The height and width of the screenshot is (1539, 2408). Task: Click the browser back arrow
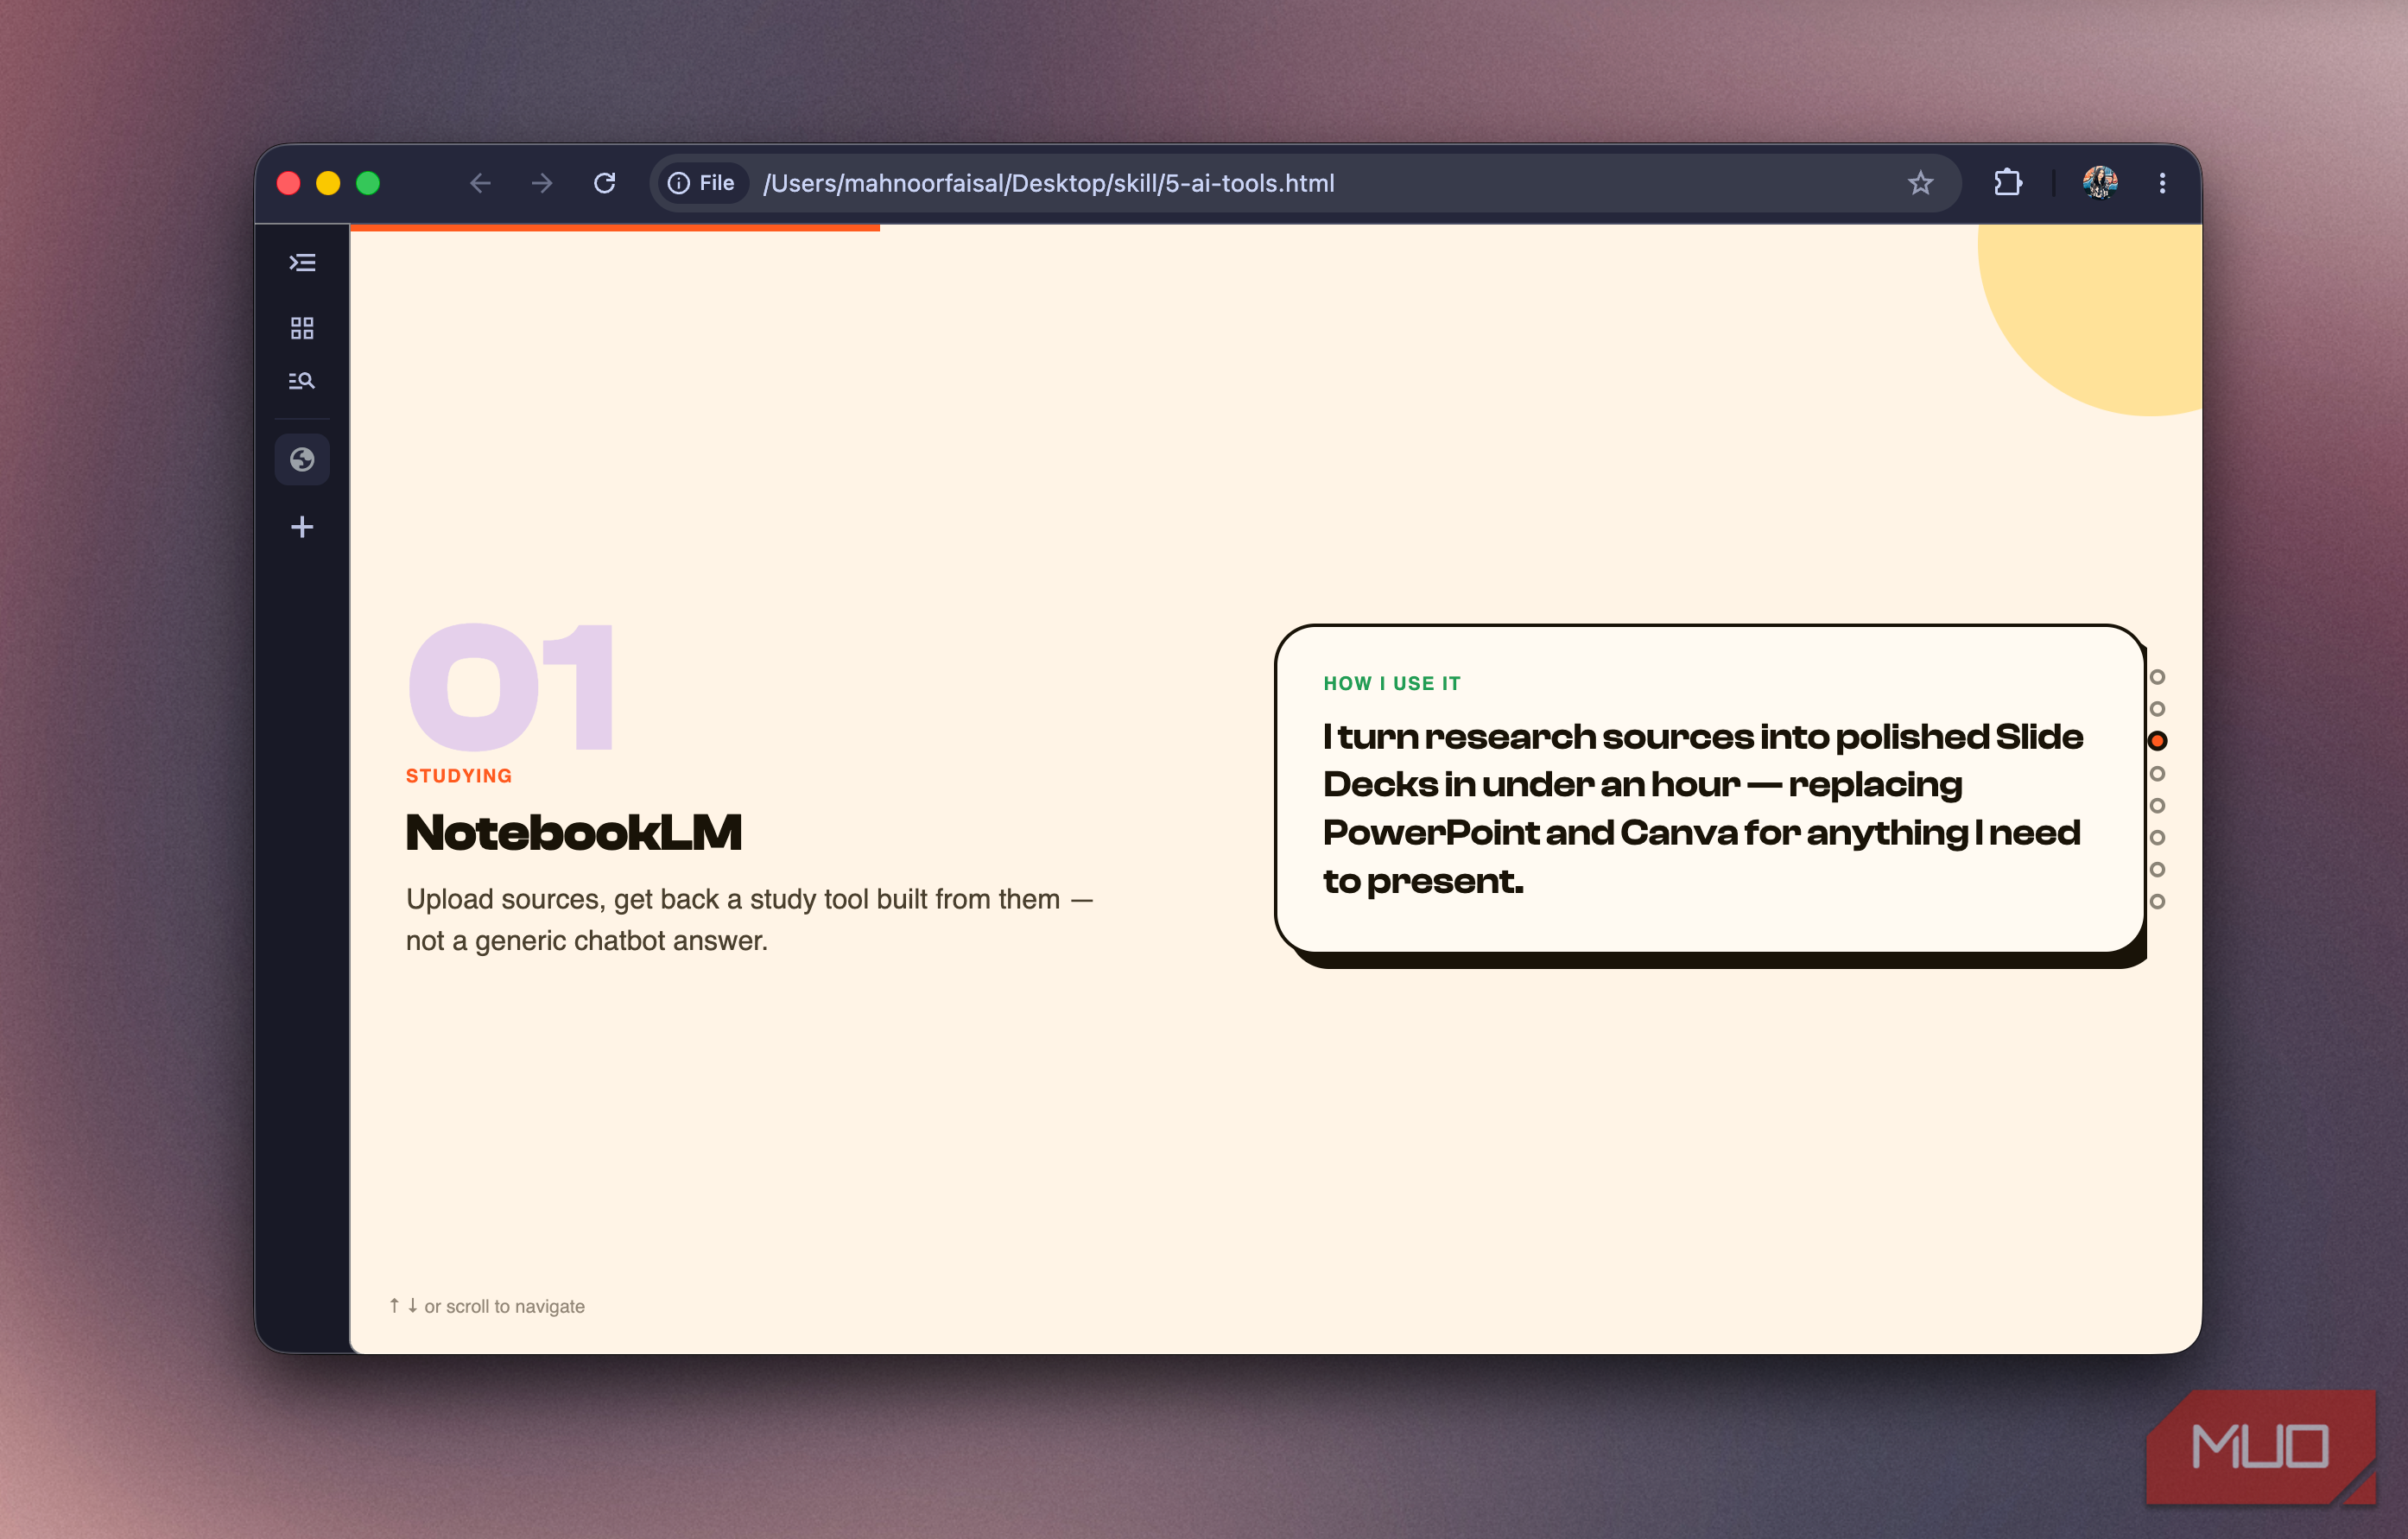(x=480, y=183)
